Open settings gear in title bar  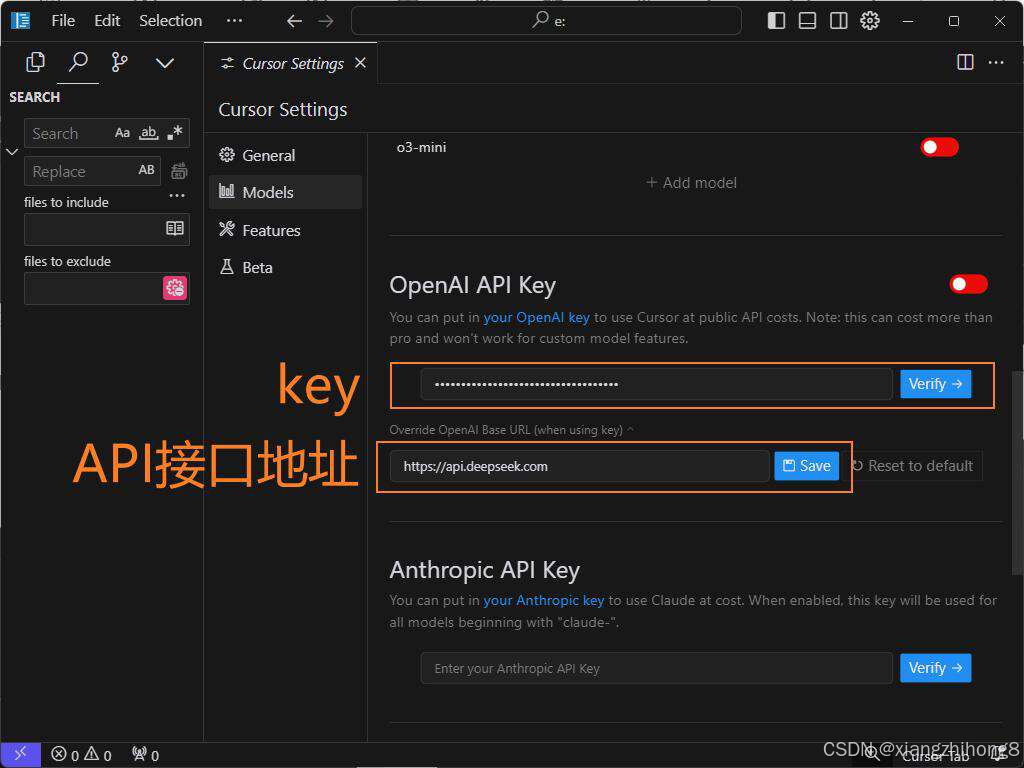tap(870, 21)
